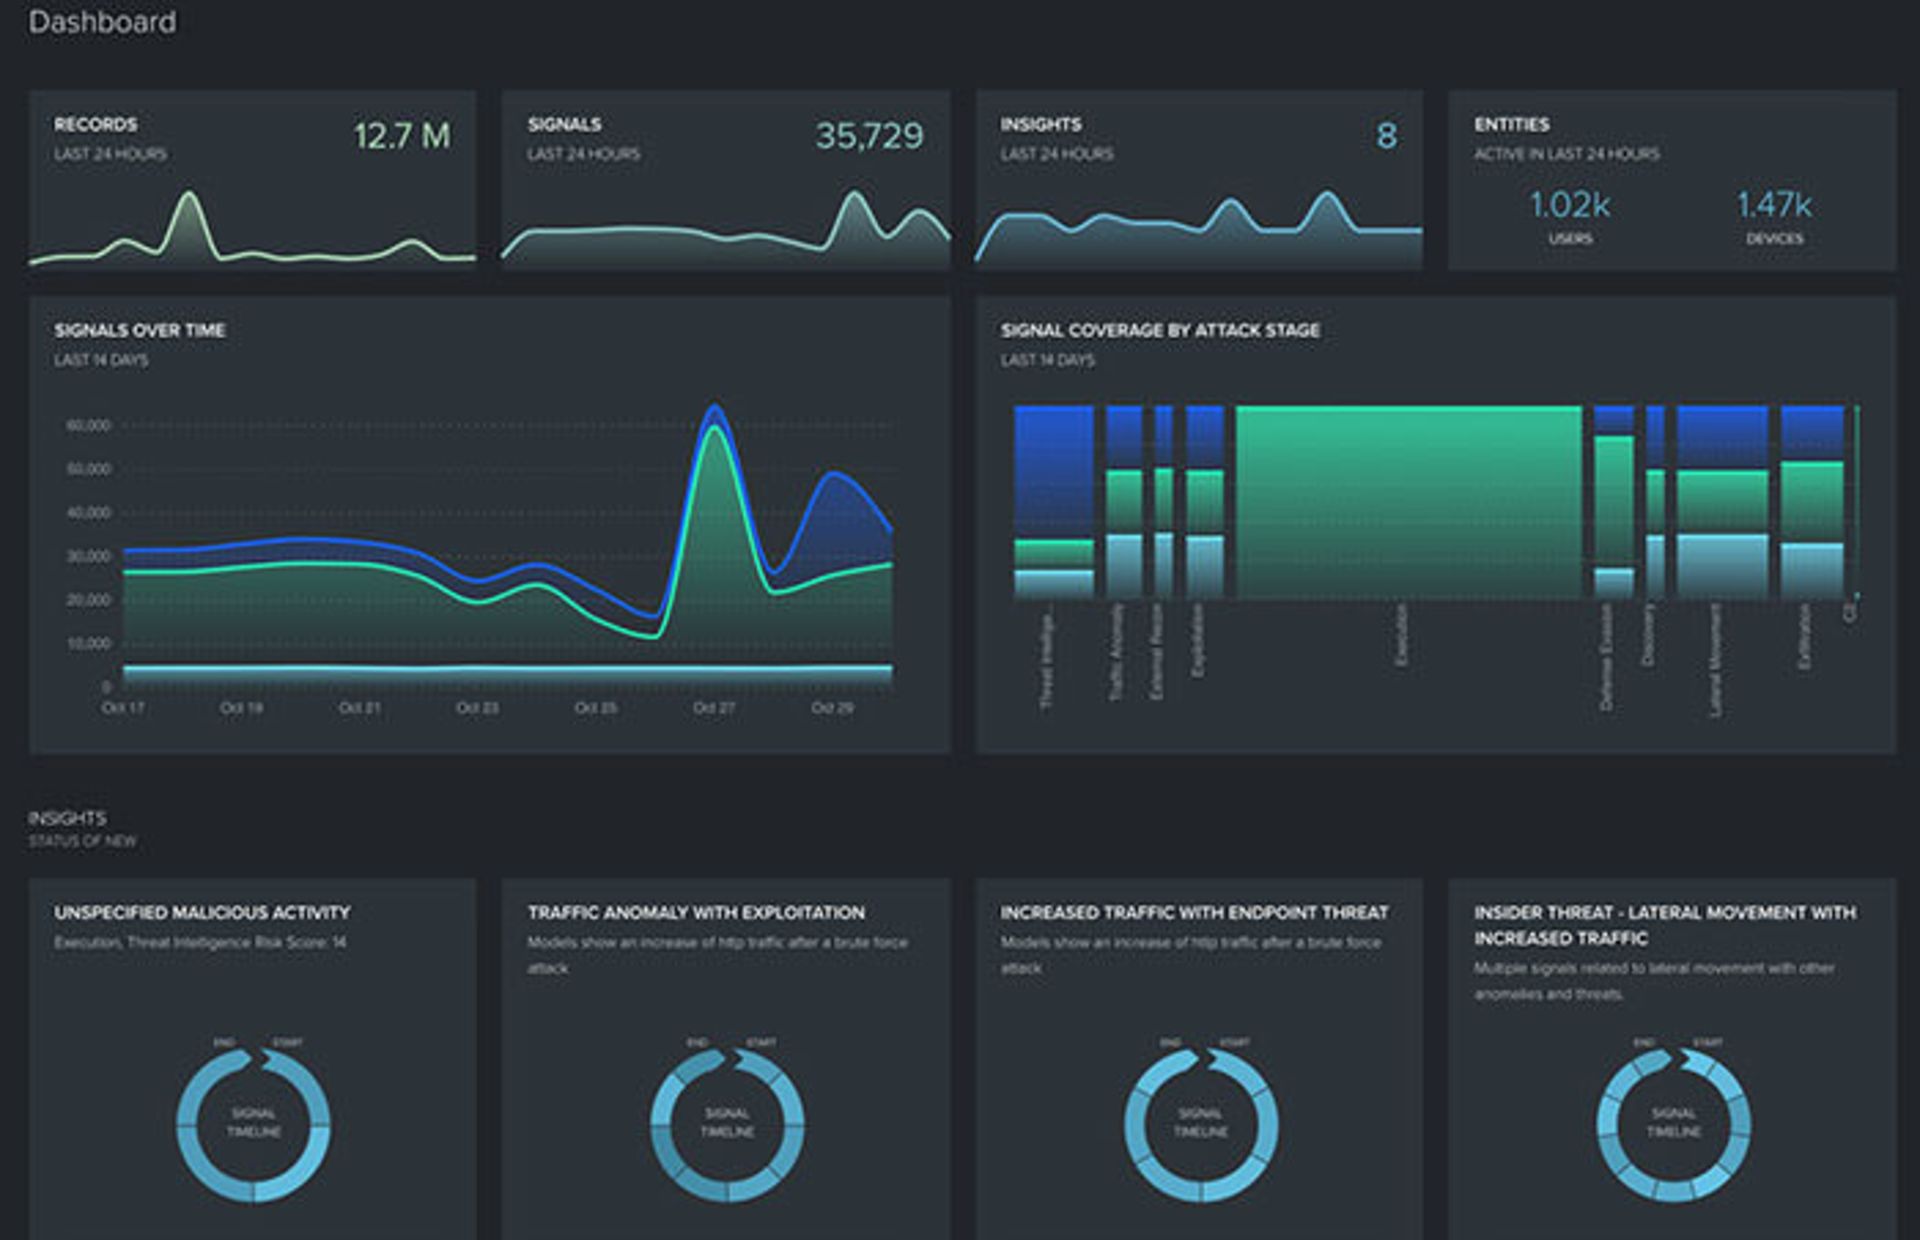The height and width of the screenshot is (1240, 1920).
Task: Open Signal Timeline donut for Traffic Anomaly insight
Action: (727, 1123)
